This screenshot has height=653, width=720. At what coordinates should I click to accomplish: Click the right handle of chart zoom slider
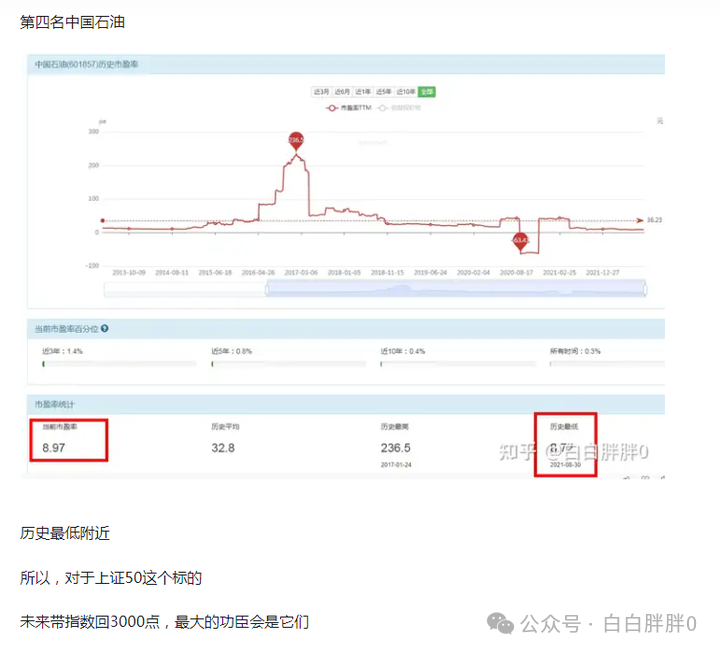[x=645, y=290]
